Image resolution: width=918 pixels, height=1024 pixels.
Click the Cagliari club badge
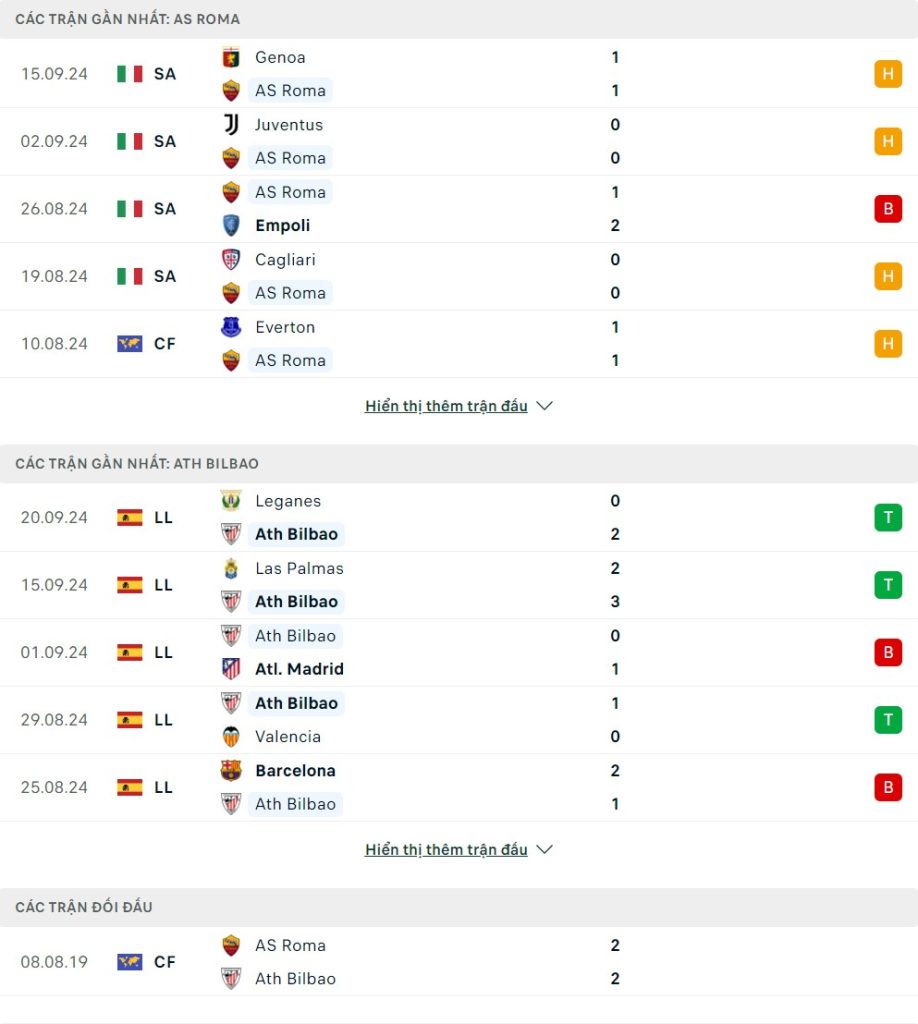(231, 259)
